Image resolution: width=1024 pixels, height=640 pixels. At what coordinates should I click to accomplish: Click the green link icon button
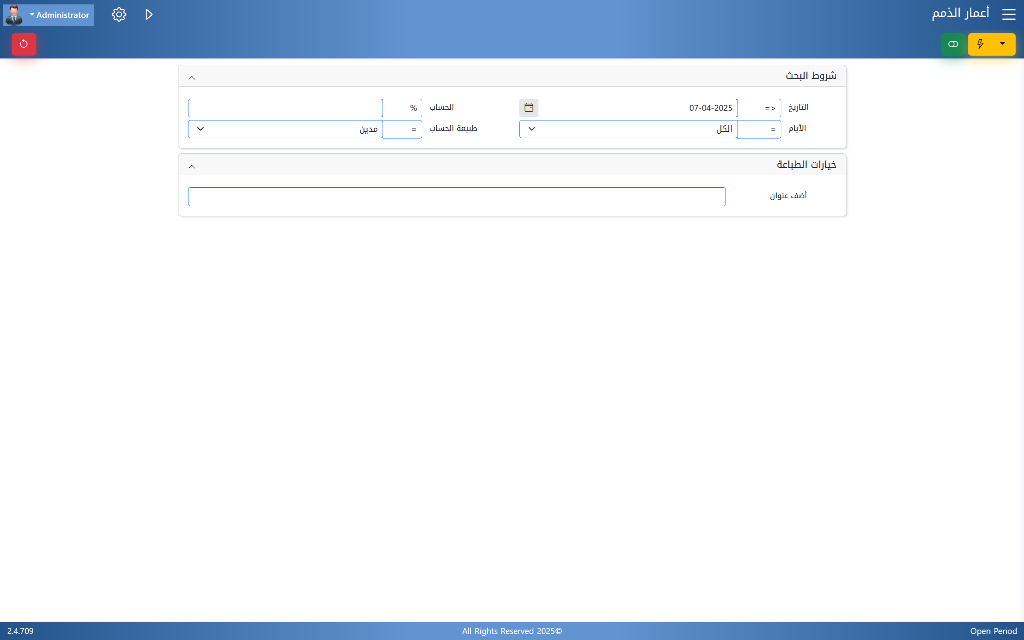coord(953,44)
